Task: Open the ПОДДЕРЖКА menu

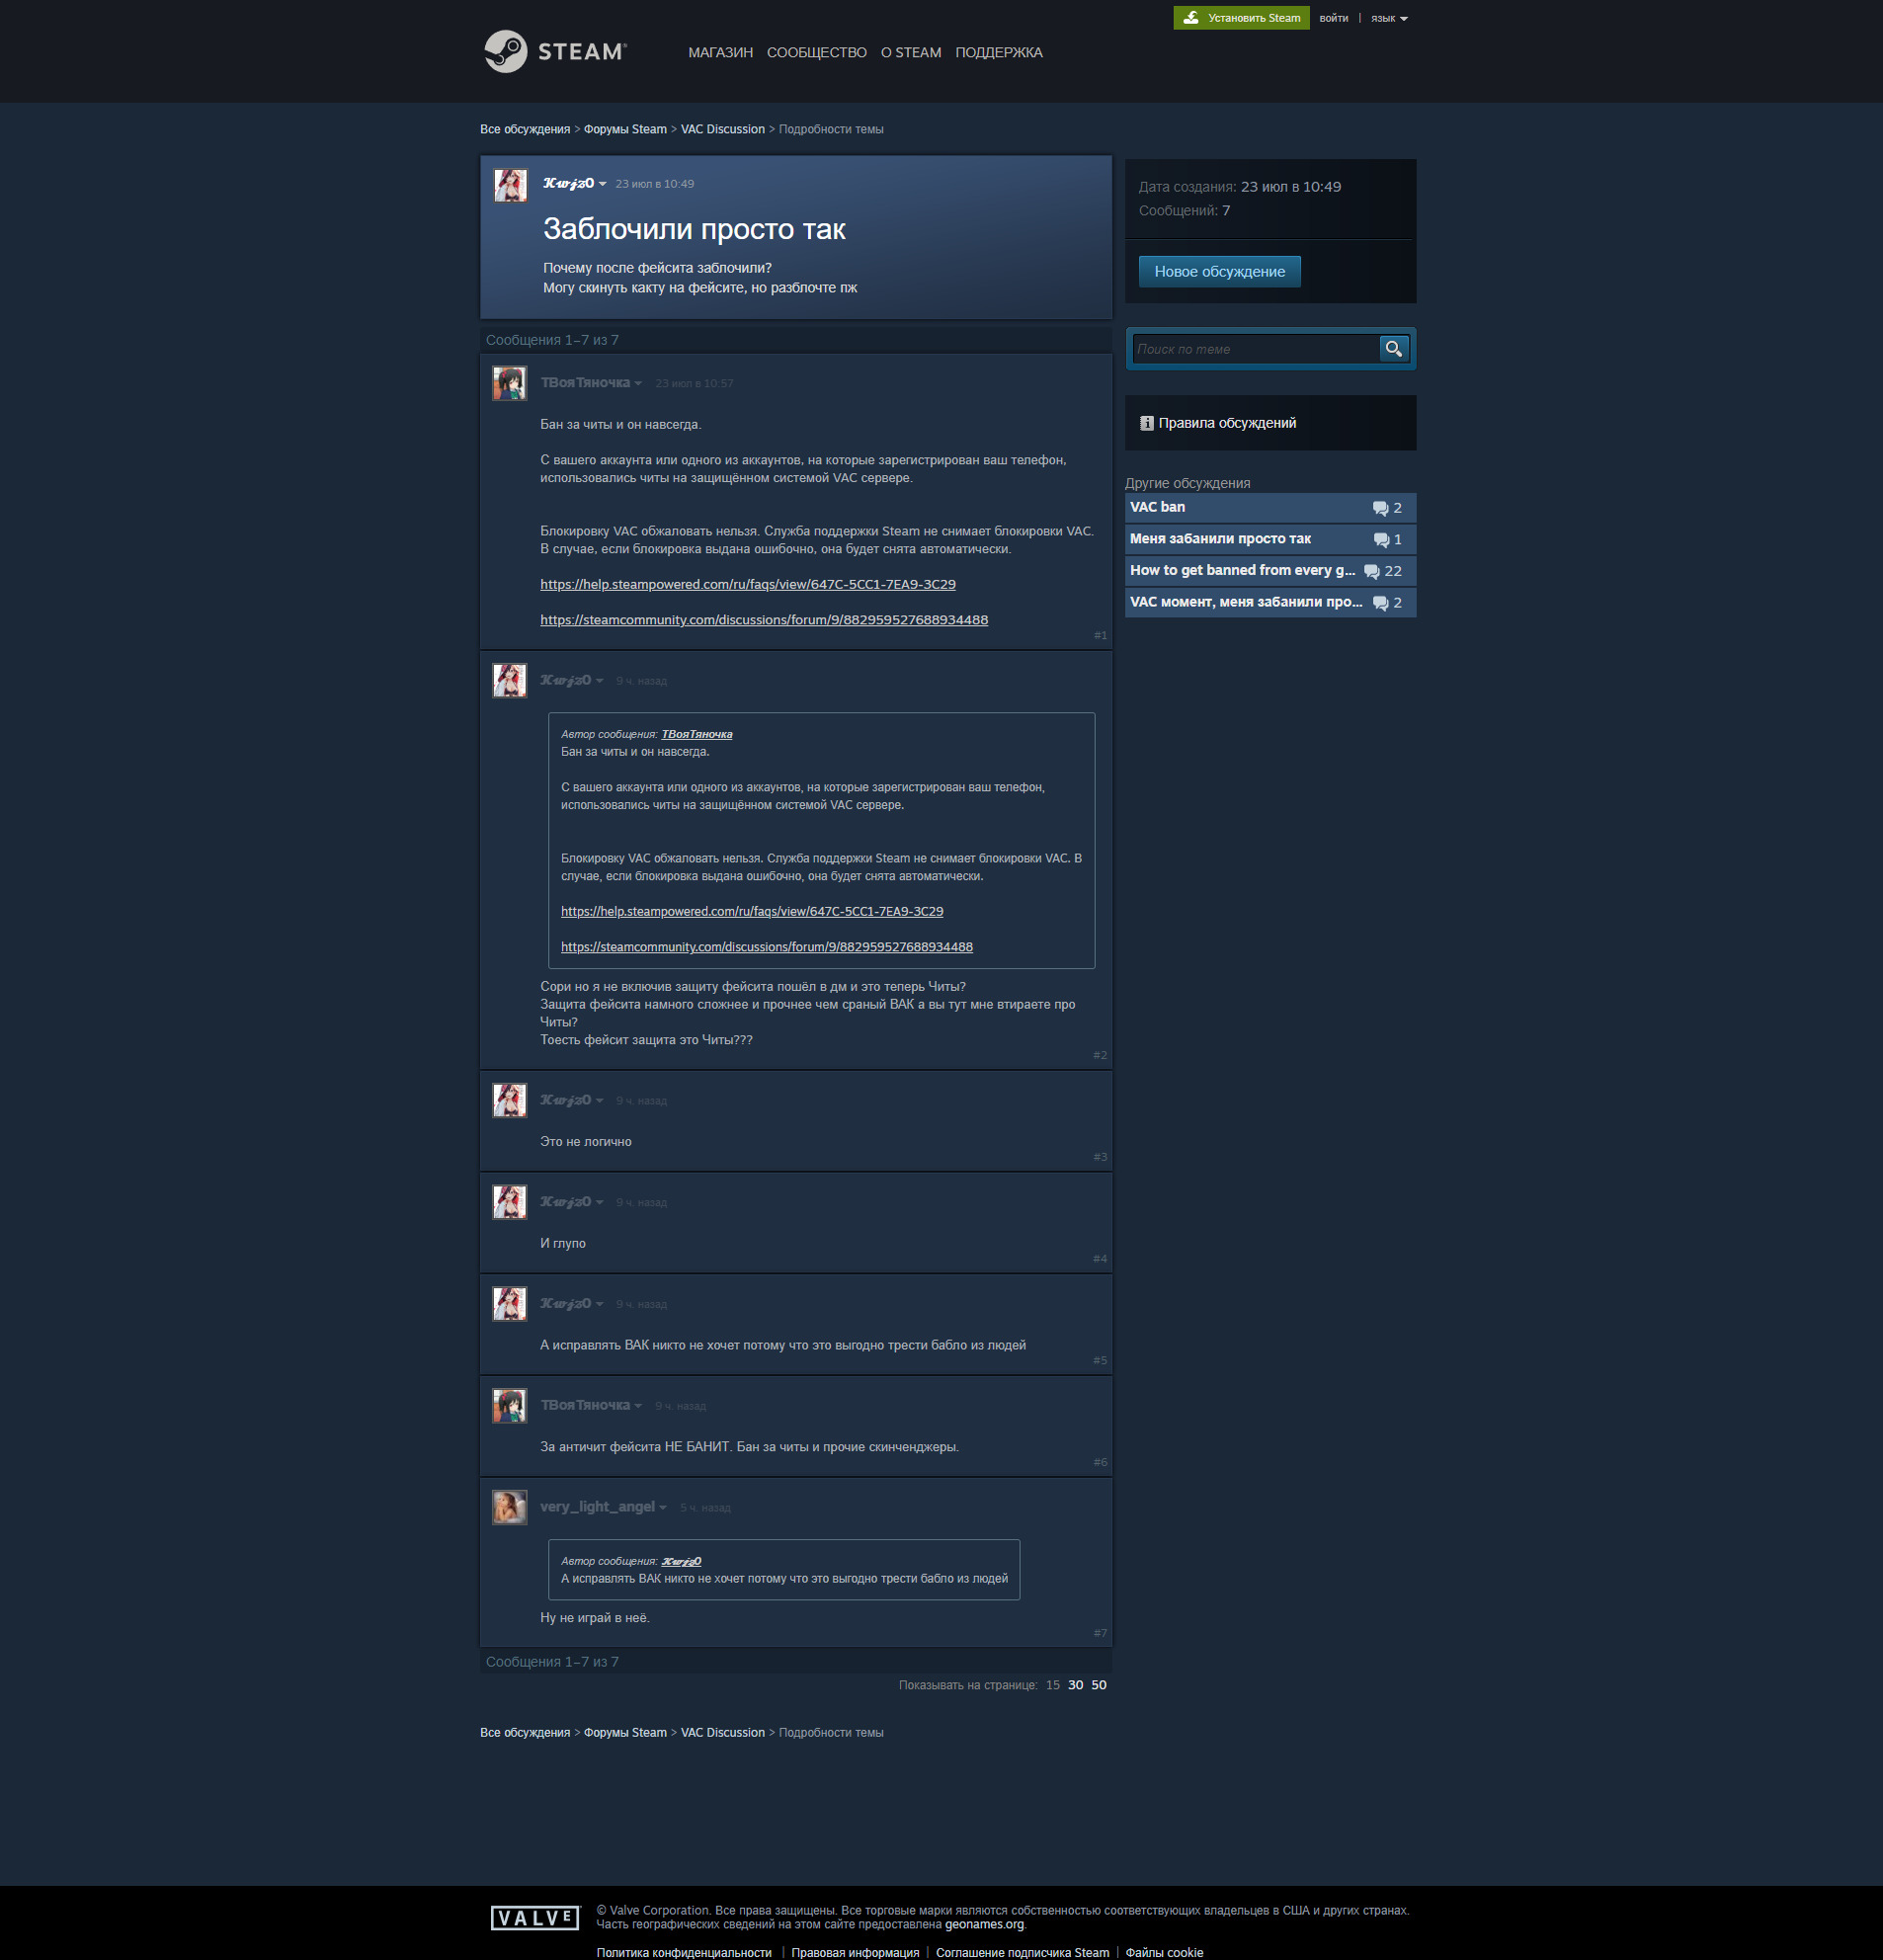Action: 999,53
